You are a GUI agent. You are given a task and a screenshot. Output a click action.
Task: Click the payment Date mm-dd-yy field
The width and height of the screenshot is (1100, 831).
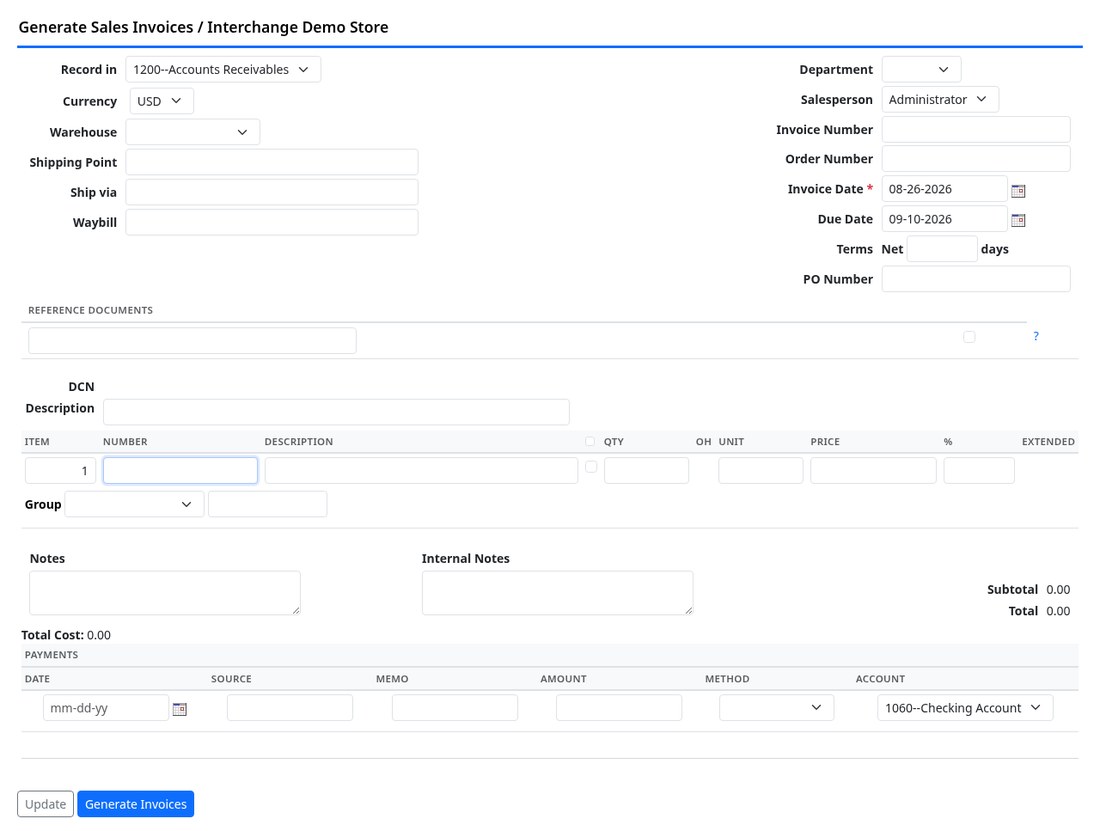[x=106, y=708]
